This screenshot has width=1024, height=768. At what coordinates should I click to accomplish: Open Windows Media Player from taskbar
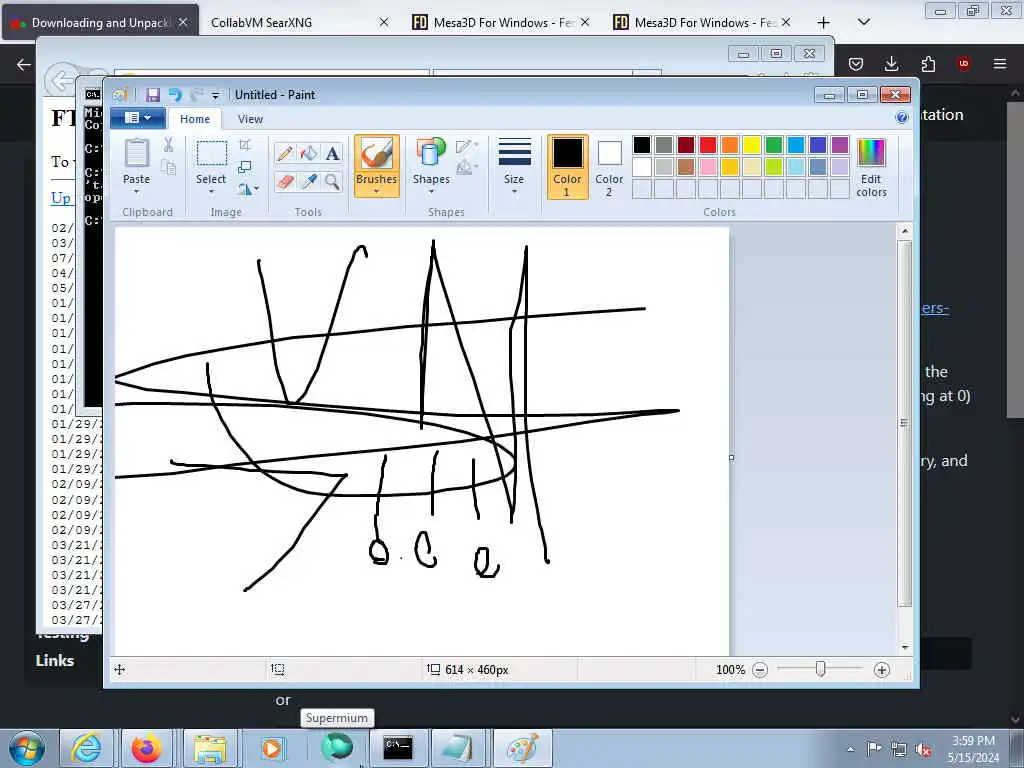pos(272,748)
